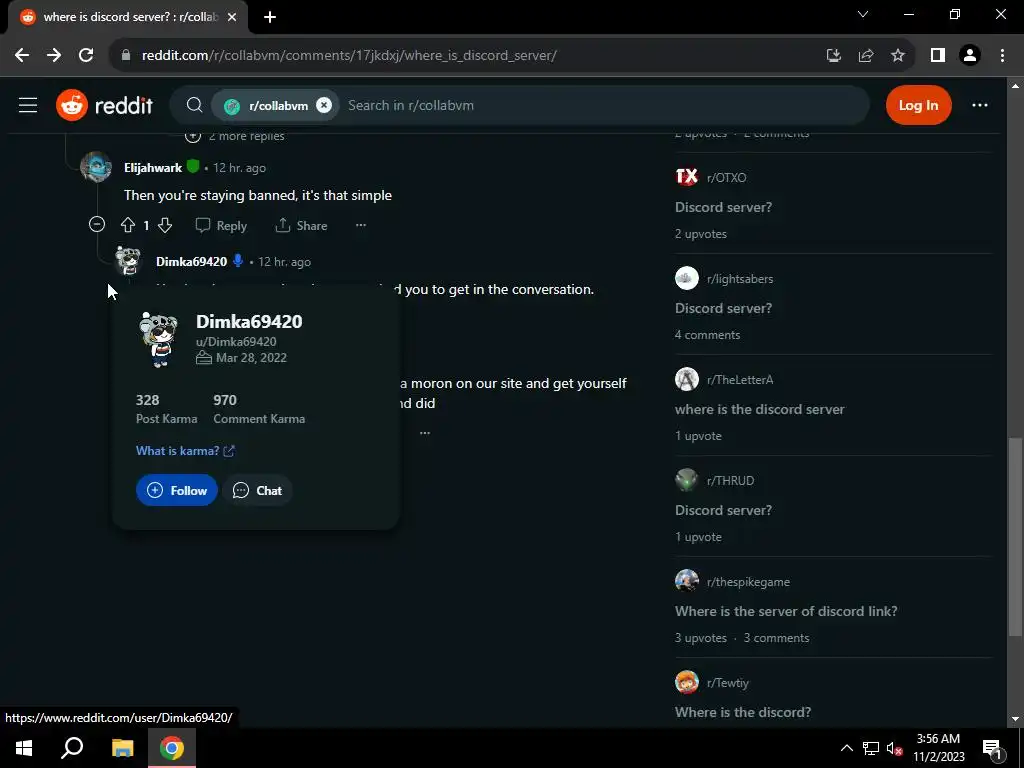Click the Reddit logo home link
Viewport: 1024px width, 768px height.
[x=104, y=105]
